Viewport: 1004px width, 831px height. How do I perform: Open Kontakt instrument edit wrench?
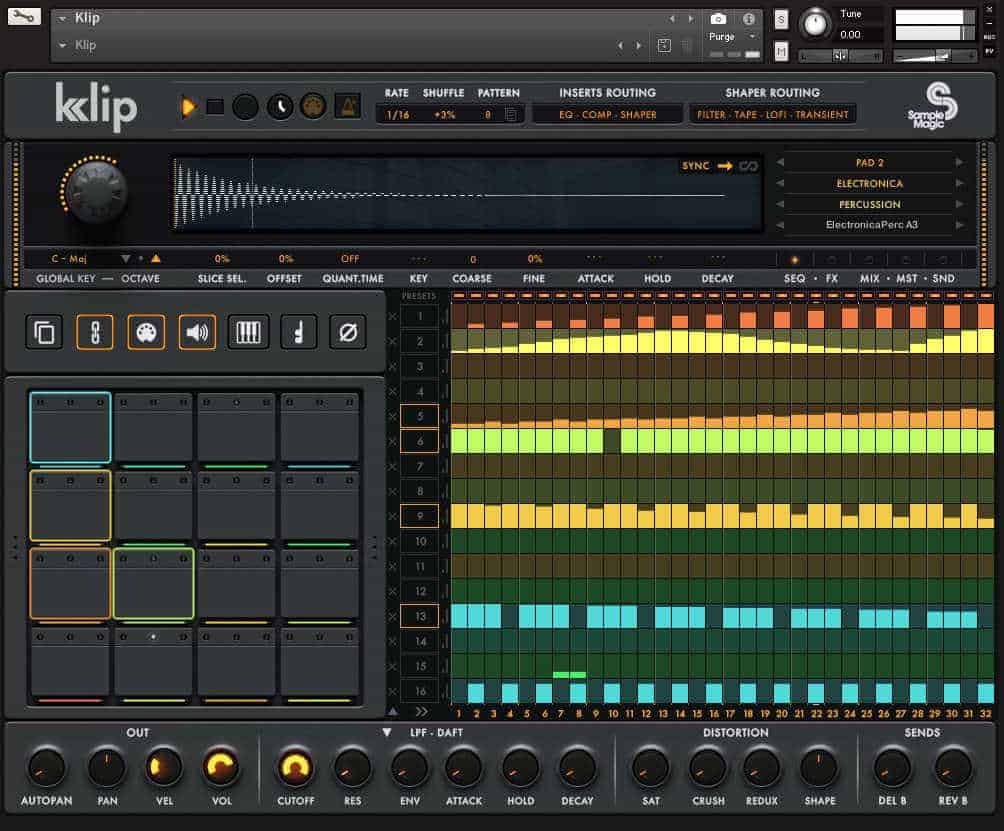[x=24, y=16]
